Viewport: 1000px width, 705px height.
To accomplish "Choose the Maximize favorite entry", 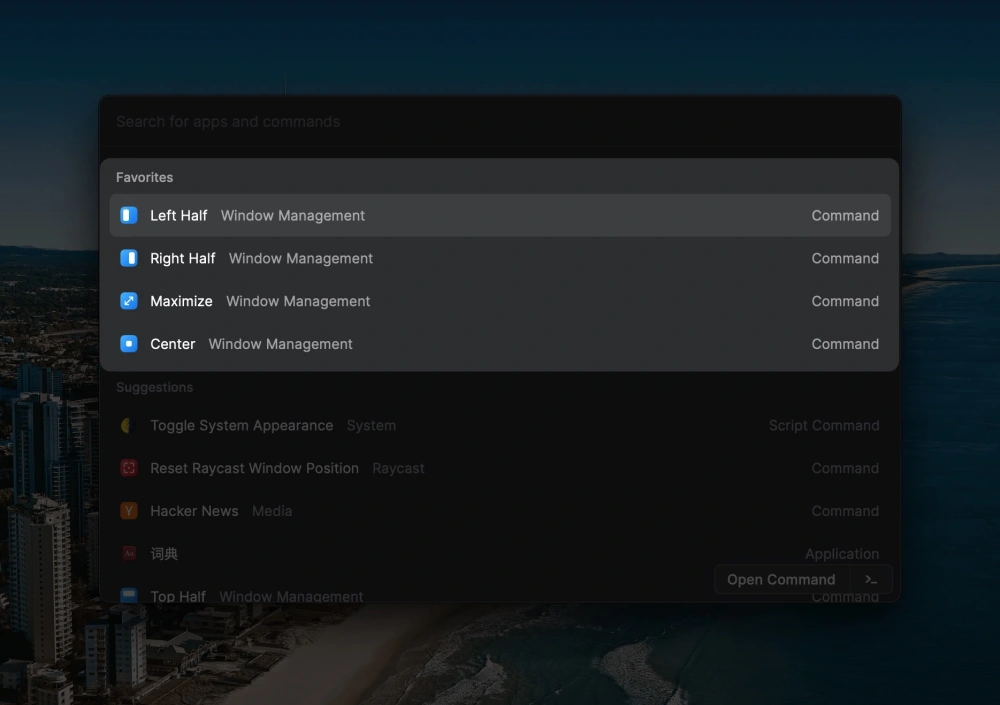I will [x=500, y=301].
